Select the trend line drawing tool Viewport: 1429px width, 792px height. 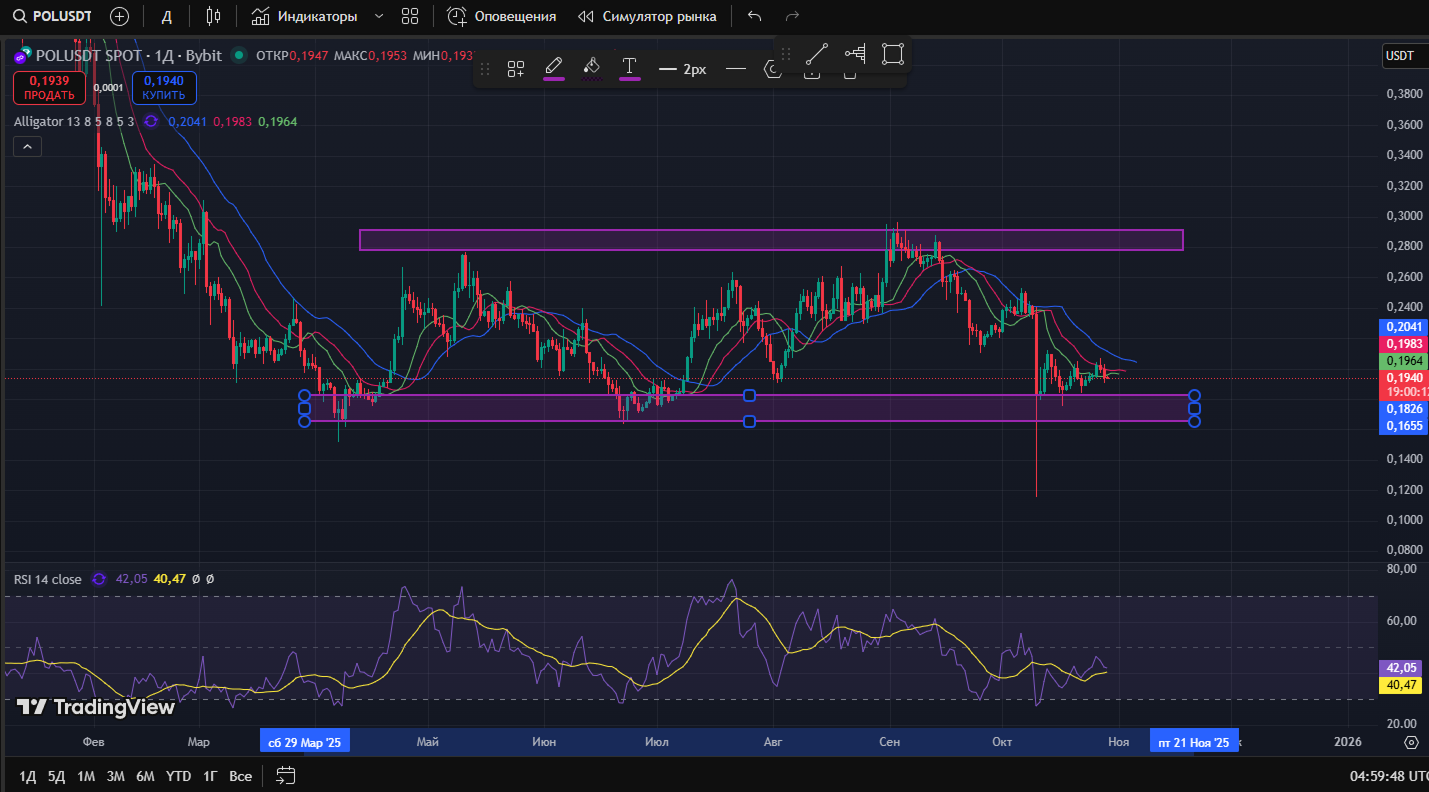click(817, 54)
